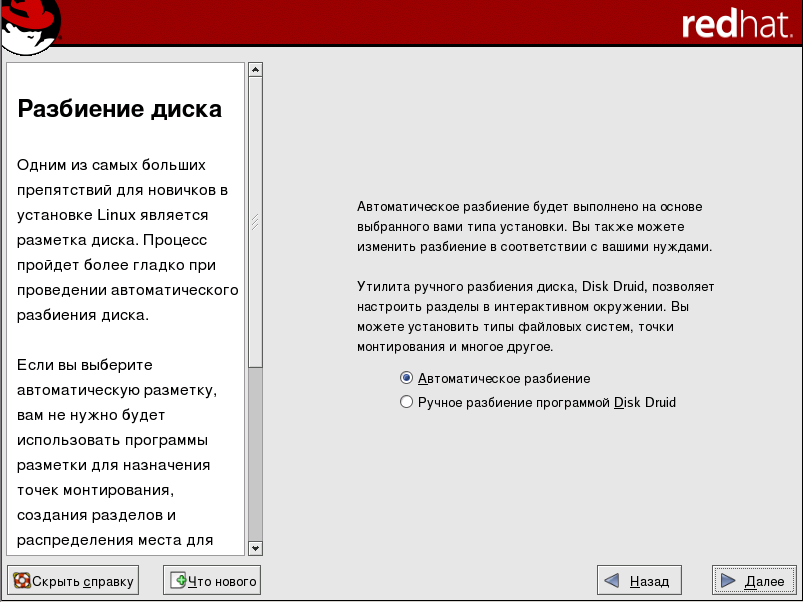The width and height of the screenshot is (803, 602).
Task: Click the document icon on Что нового
Action: 179,580
